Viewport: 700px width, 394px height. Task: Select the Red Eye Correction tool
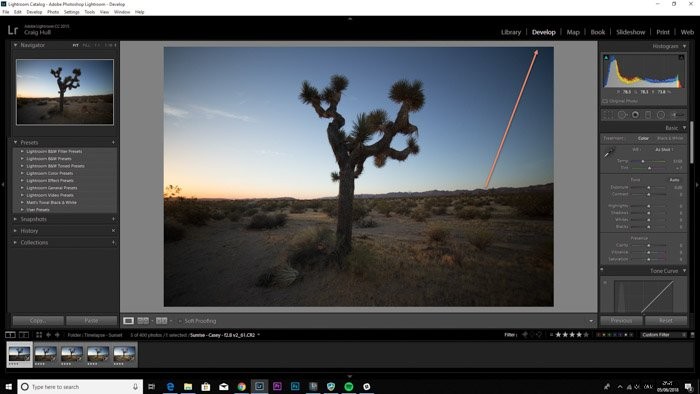(635, 115)
